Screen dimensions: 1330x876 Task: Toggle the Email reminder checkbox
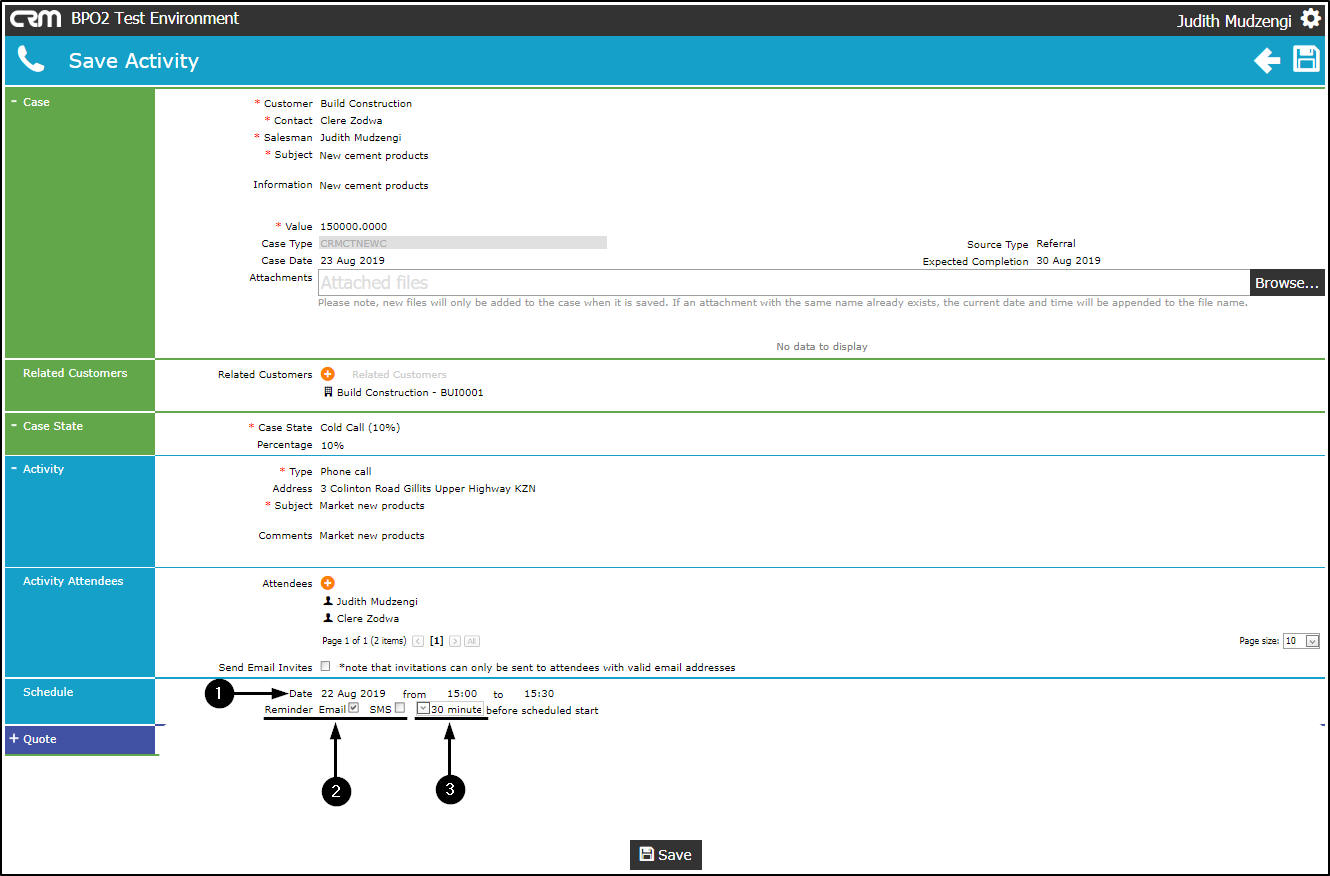353,708
